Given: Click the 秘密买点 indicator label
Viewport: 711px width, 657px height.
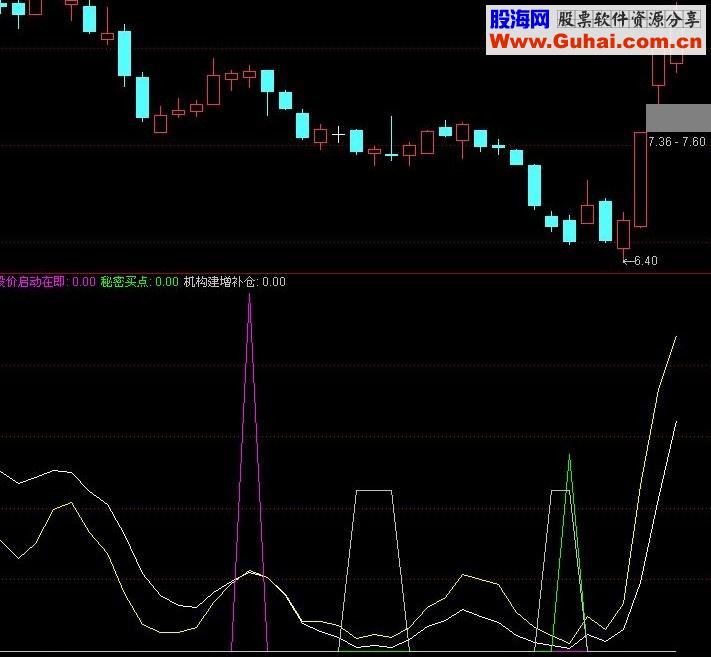Looking at the screenshot, I should (139, 282).
